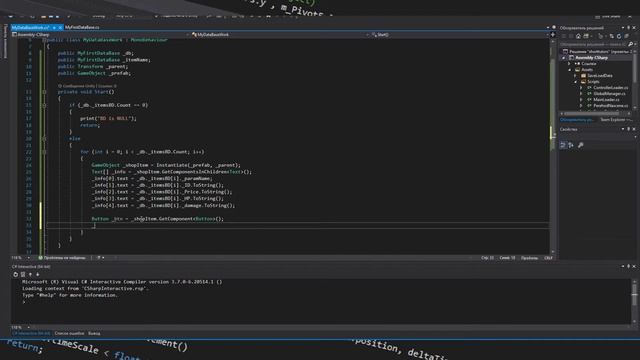The width and height of the screenshot is (640, 360).
Task: Toggle auto-hide pin of Свойства panel
Action: point(629,129)
